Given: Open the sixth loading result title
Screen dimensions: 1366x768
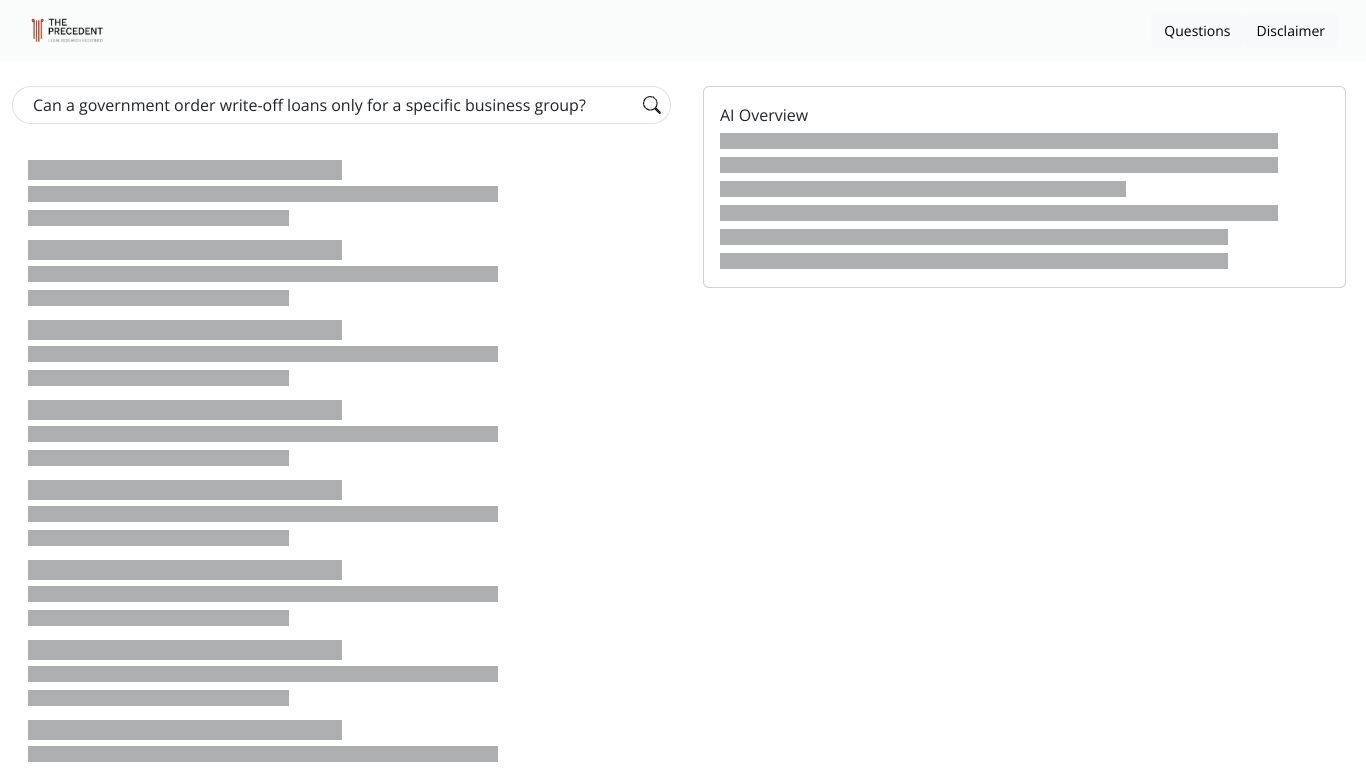Looking at the screenshot, I should coord(185,570).
